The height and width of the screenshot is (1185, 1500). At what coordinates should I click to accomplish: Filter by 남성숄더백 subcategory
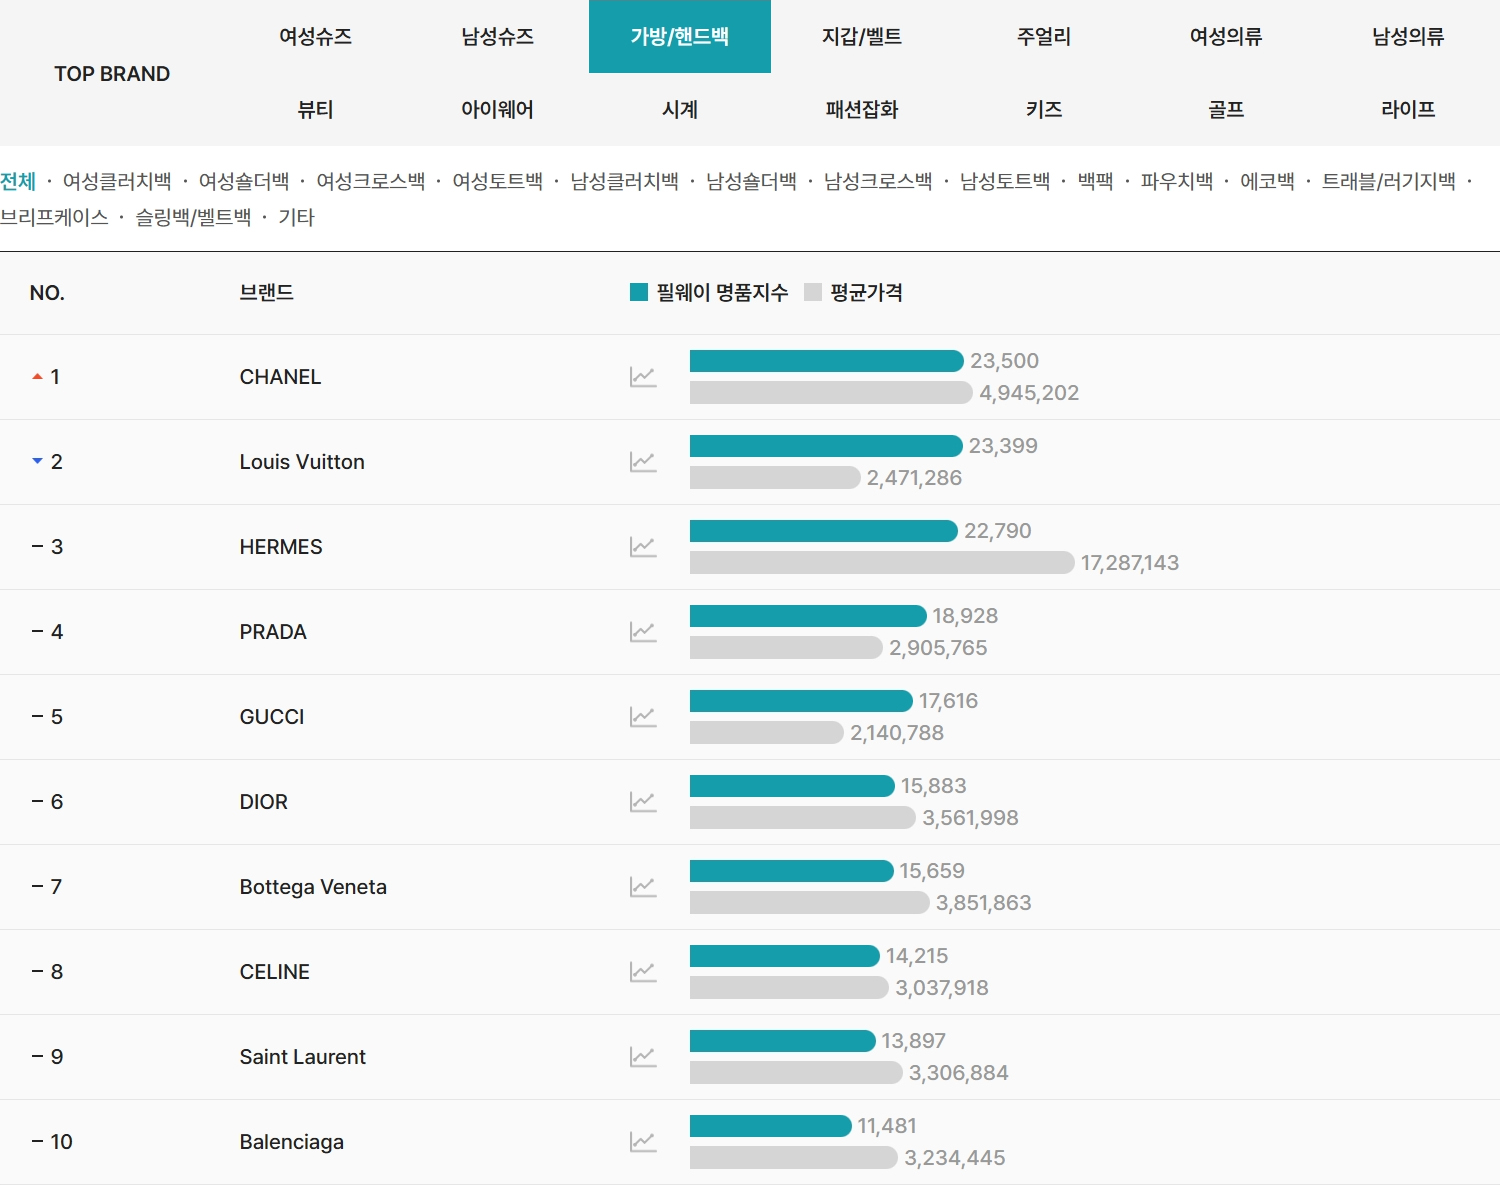click(x=752, y=181)
